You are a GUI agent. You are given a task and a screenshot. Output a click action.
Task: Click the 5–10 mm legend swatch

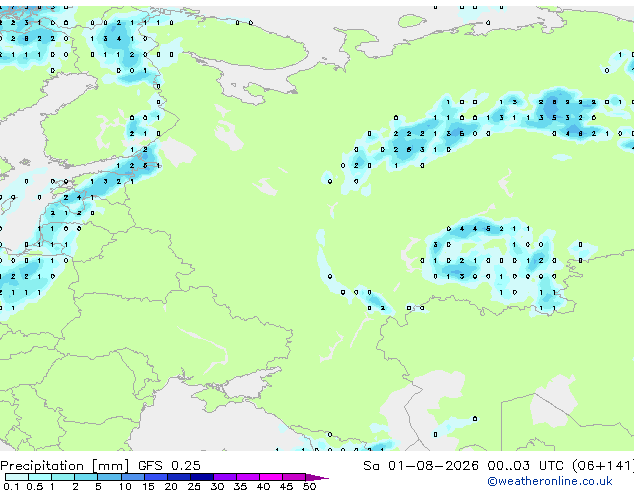(109, 477)
